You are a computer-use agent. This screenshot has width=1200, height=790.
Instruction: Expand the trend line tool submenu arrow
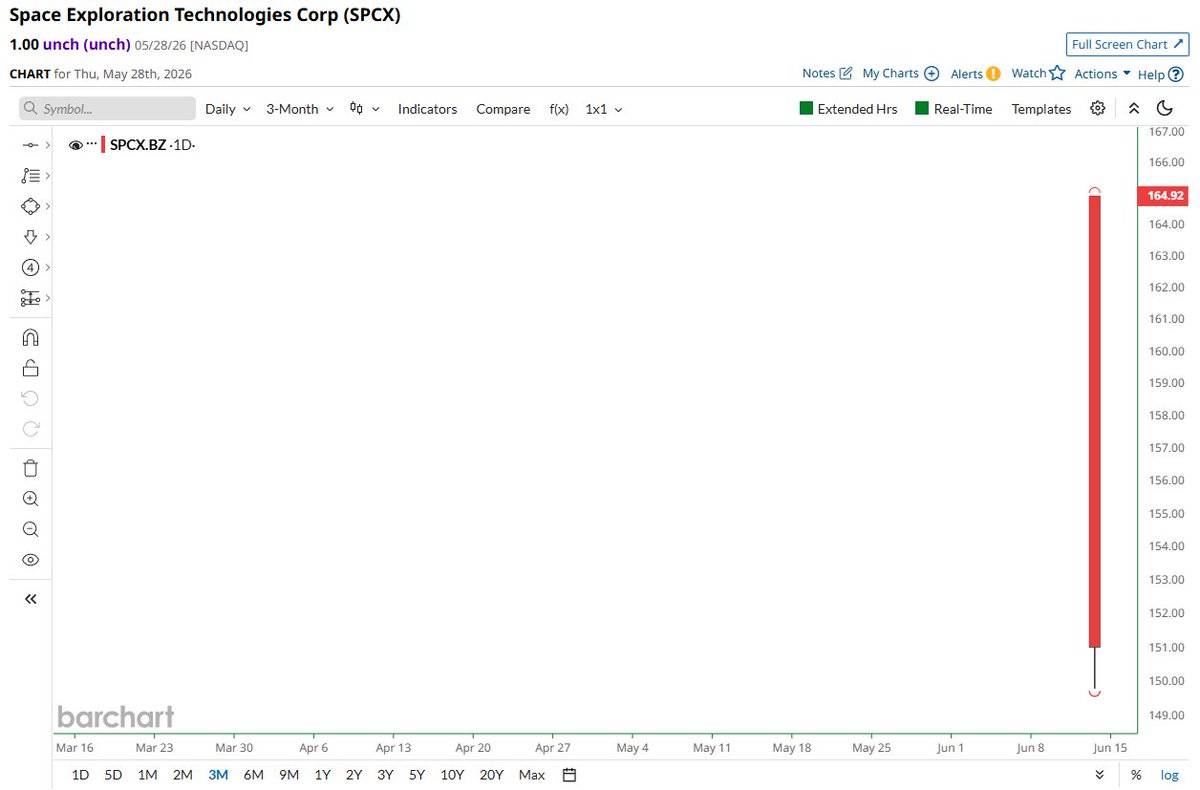(x=47, y=145)
